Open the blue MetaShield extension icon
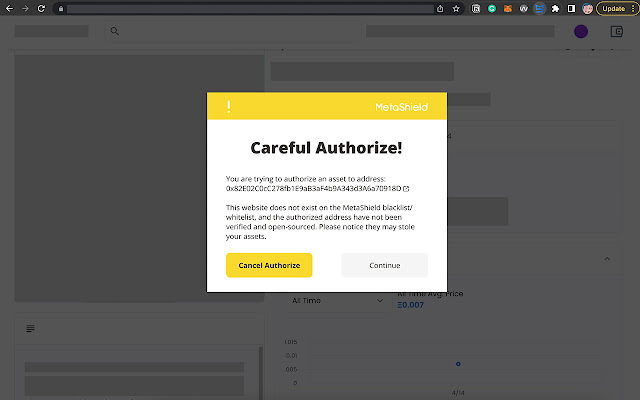 [x=540, y=9]
